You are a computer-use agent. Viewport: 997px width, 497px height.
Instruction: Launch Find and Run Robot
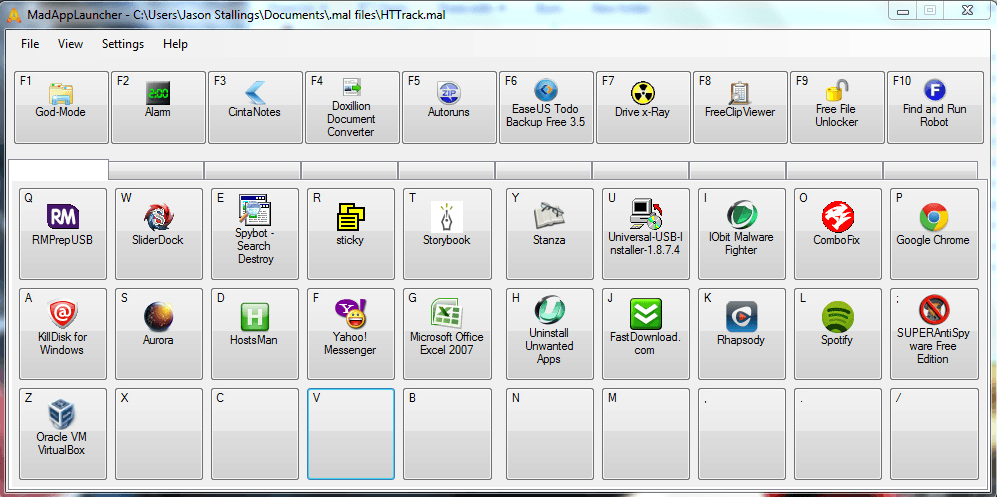(x=935, y=107)
